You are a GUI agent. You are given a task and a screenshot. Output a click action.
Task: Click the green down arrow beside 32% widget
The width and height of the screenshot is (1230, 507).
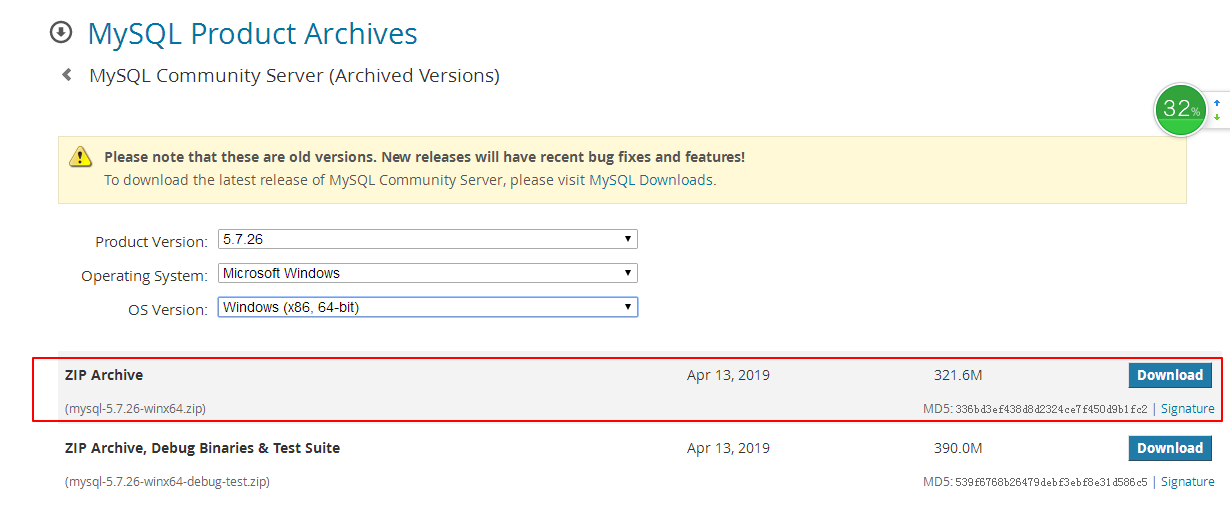tap(1217, 118)
